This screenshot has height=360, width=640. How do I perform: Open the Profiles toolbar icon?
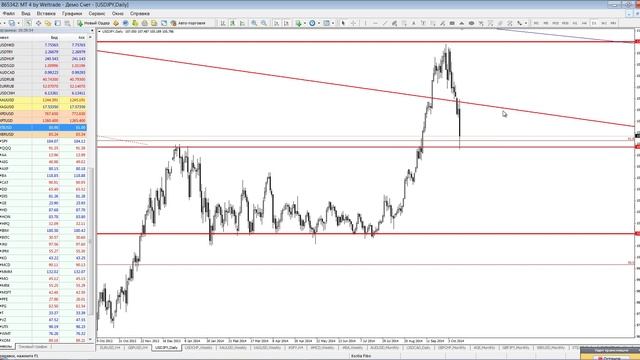coord(12,23)
